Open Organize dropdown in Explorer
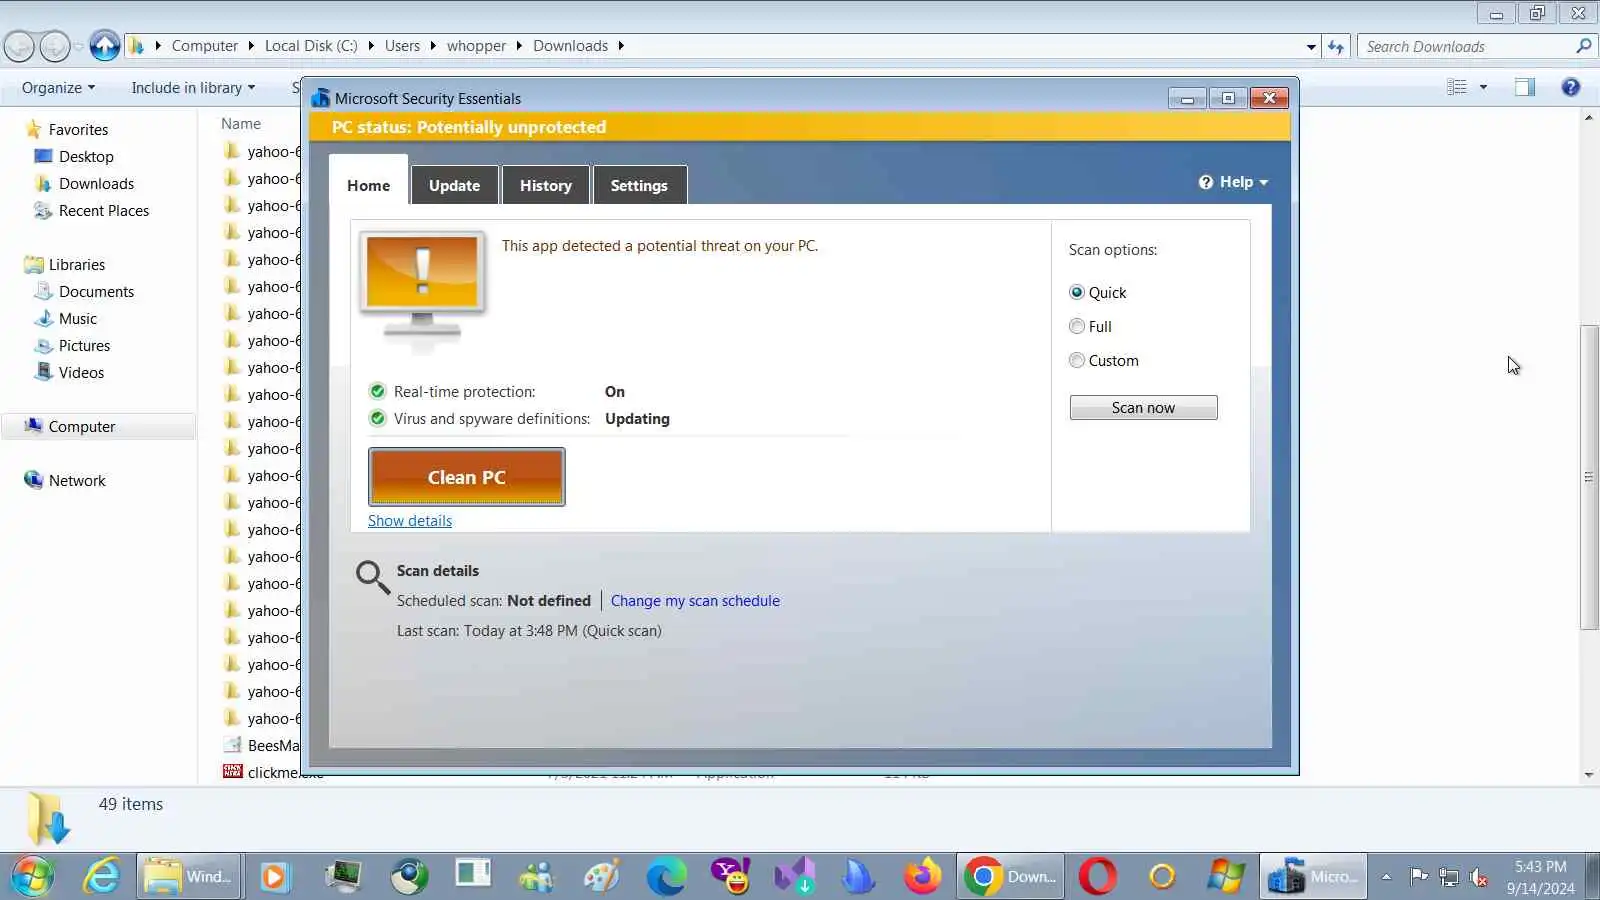The image size is (1600, 900). pyautogui.click(x=58, y=87)
